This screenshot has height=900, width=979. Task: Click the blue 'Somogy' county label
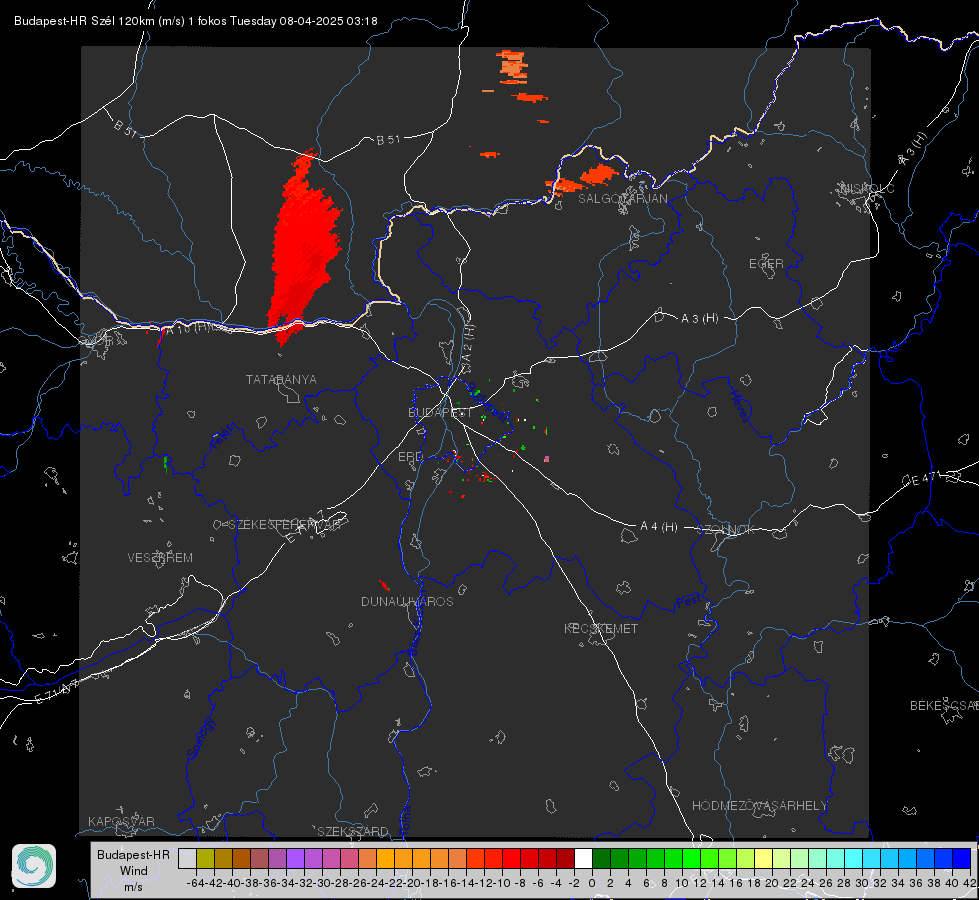click(x=200, y=738)
